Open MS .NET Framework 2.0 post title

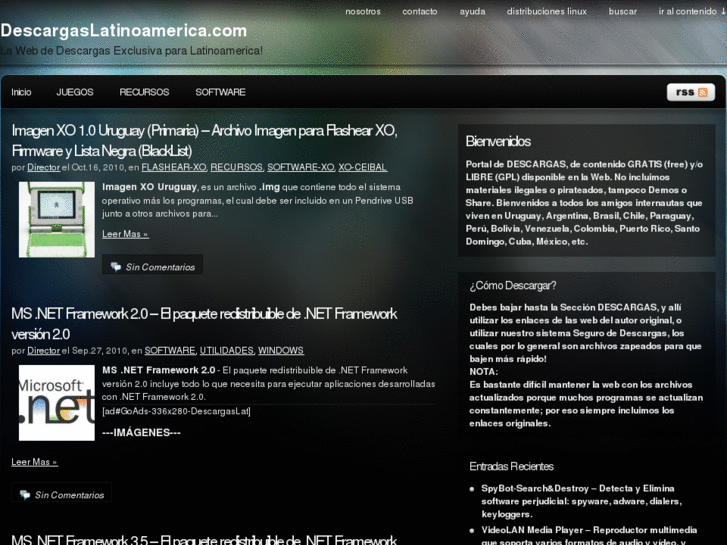(x=204, y=324)
